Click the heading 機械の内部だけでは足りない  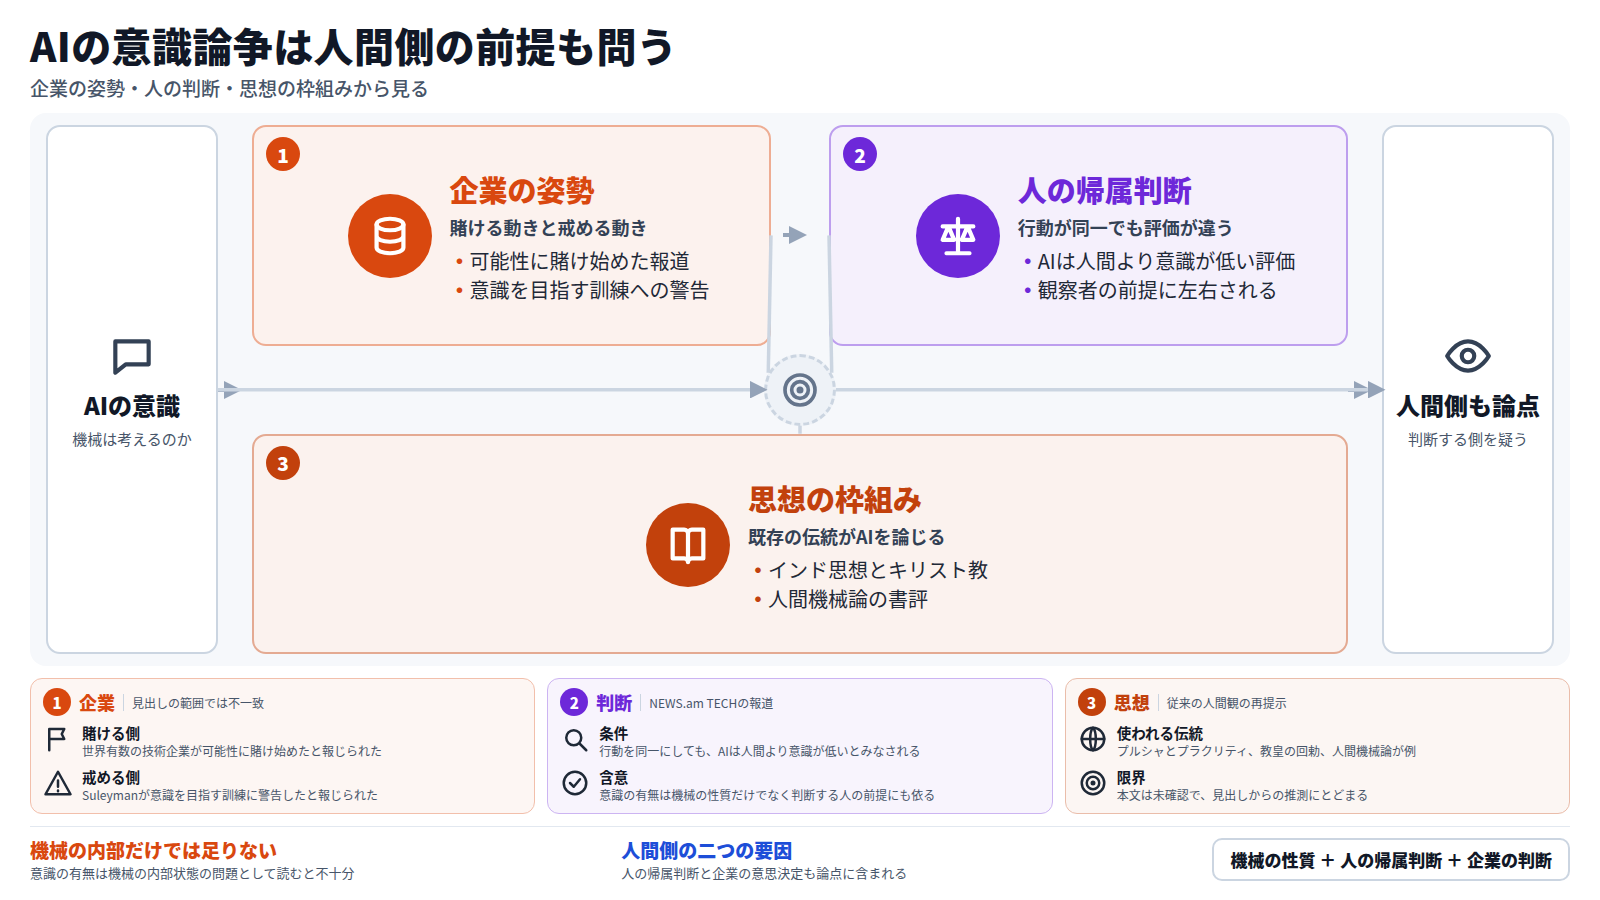(x=153, y=851)
